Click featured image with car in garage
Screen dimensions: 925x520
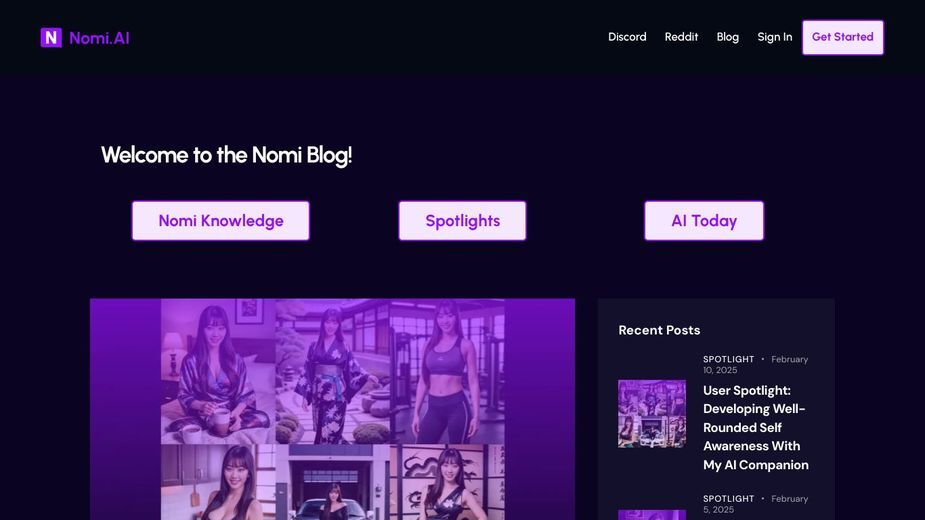click(x=332, y=482)
